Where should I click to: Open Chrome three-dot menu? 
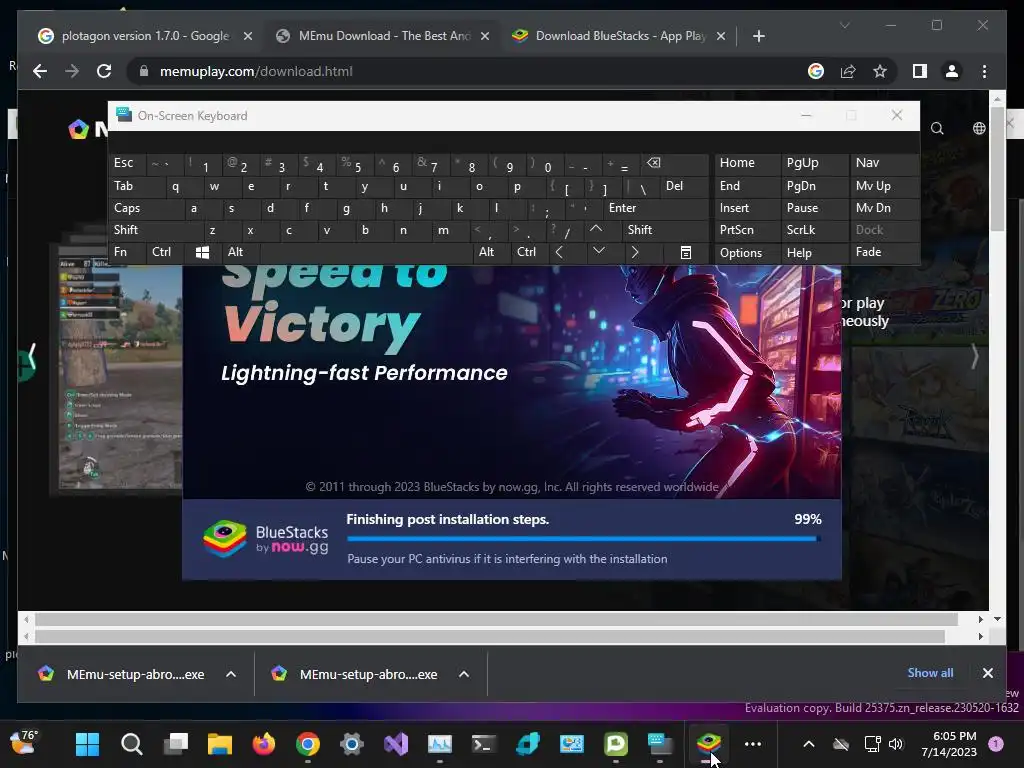click(984, 71)
